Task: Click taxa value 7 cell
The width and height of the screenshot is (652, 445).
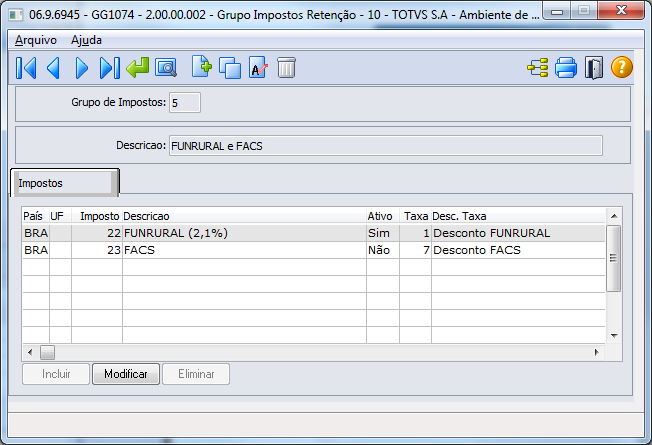Action: [x=415, y=250]
